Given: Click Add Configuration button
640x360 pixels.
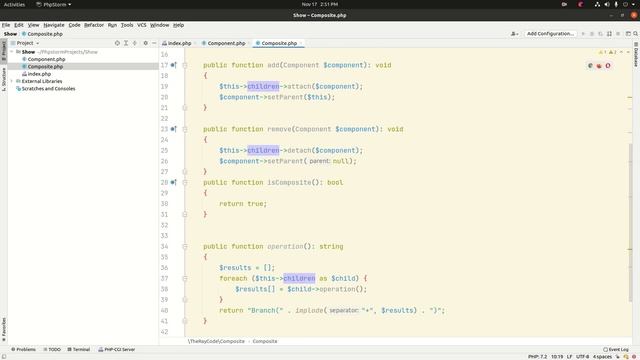Looking at the screenshot, I should click(x=550, y=33).
